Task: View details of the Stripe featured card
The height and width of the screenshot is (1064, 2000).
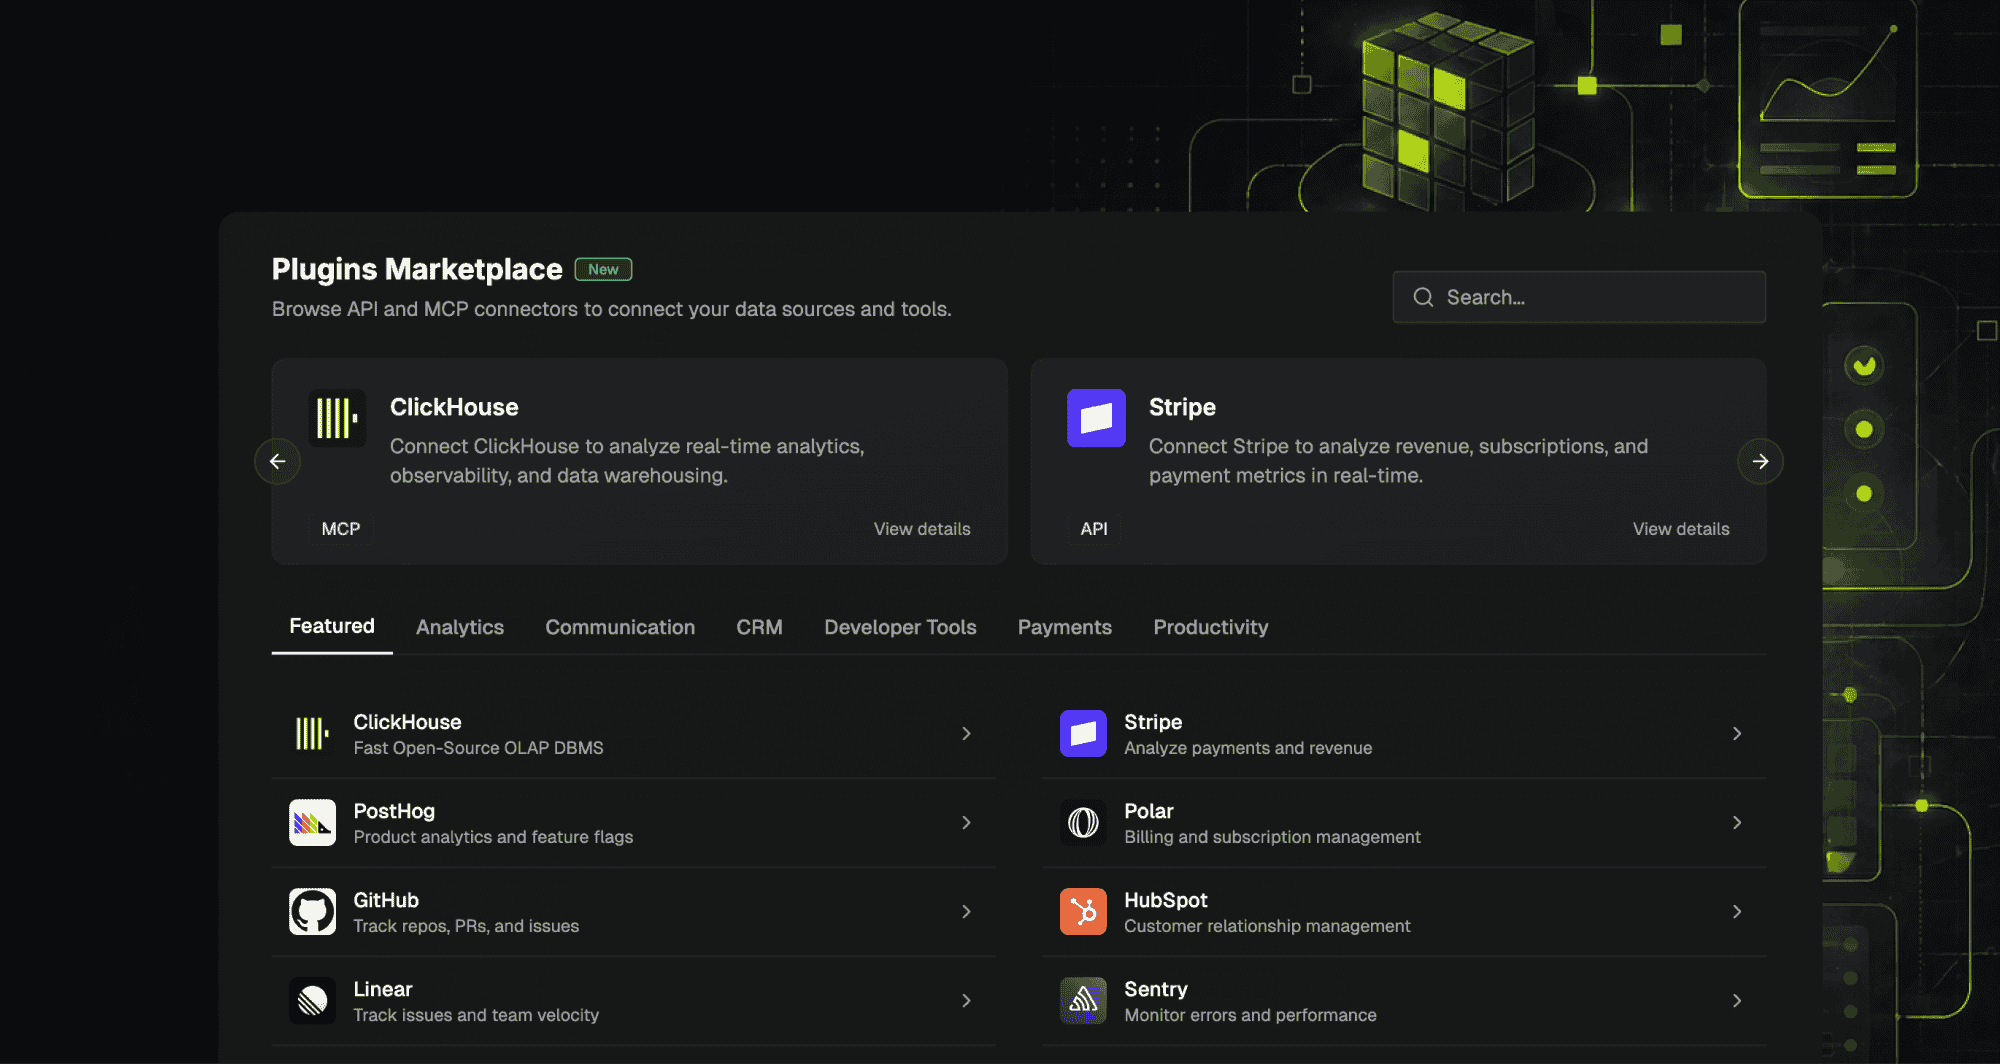Action: pyautogui.click(x=1681, y=529)
